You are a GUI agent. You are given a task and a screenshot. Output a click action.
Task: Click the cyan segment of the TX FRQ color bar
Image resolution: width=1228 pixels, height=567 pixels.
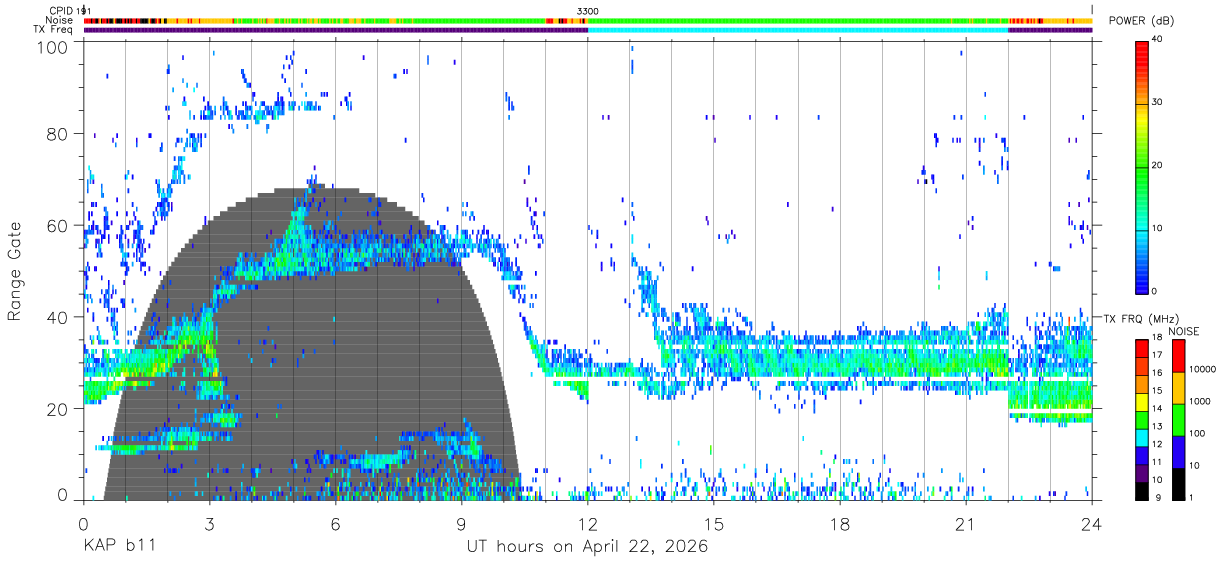point(1141,438)
